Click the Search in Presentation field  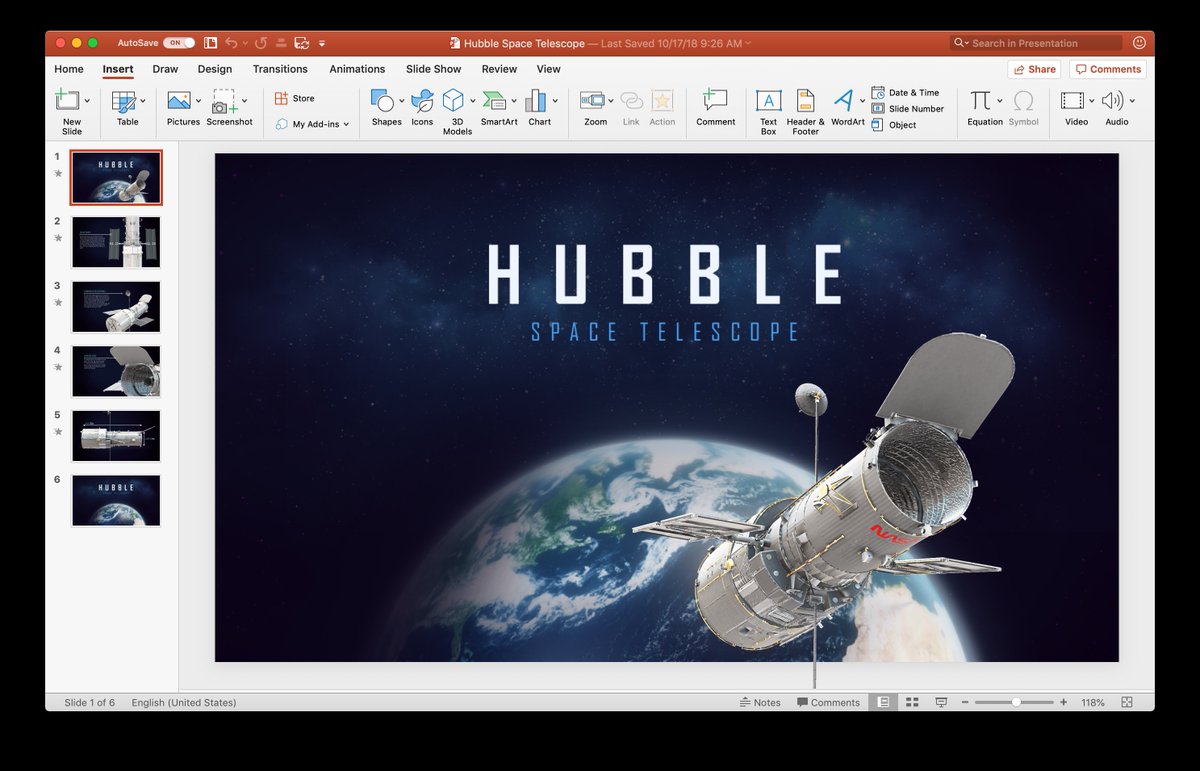(1036, 43)
